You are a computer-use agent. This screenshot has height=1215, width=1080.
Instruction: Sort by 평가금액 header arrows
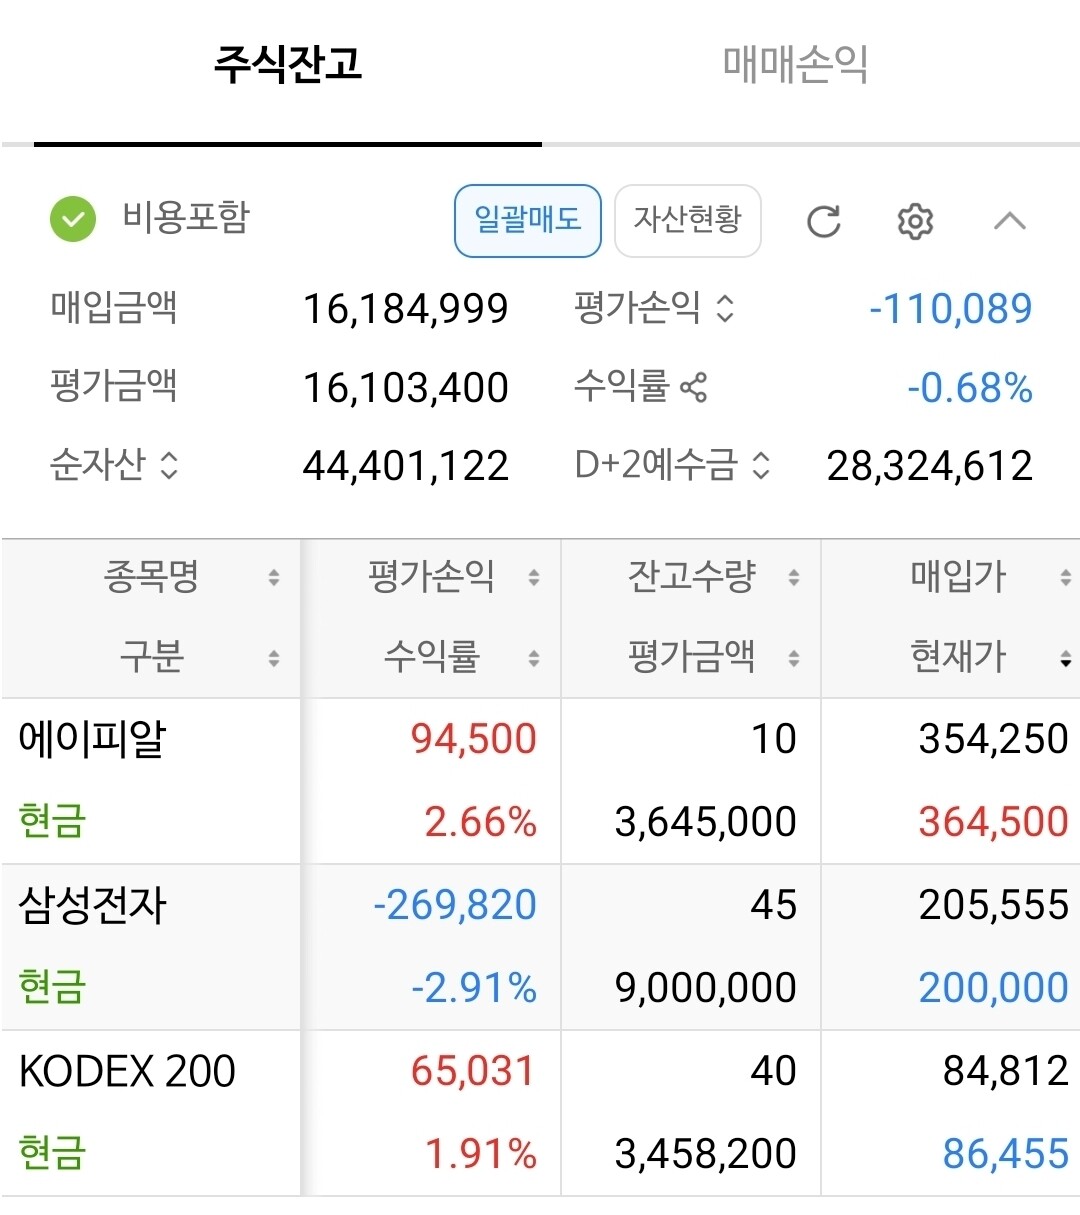[794, 658]
